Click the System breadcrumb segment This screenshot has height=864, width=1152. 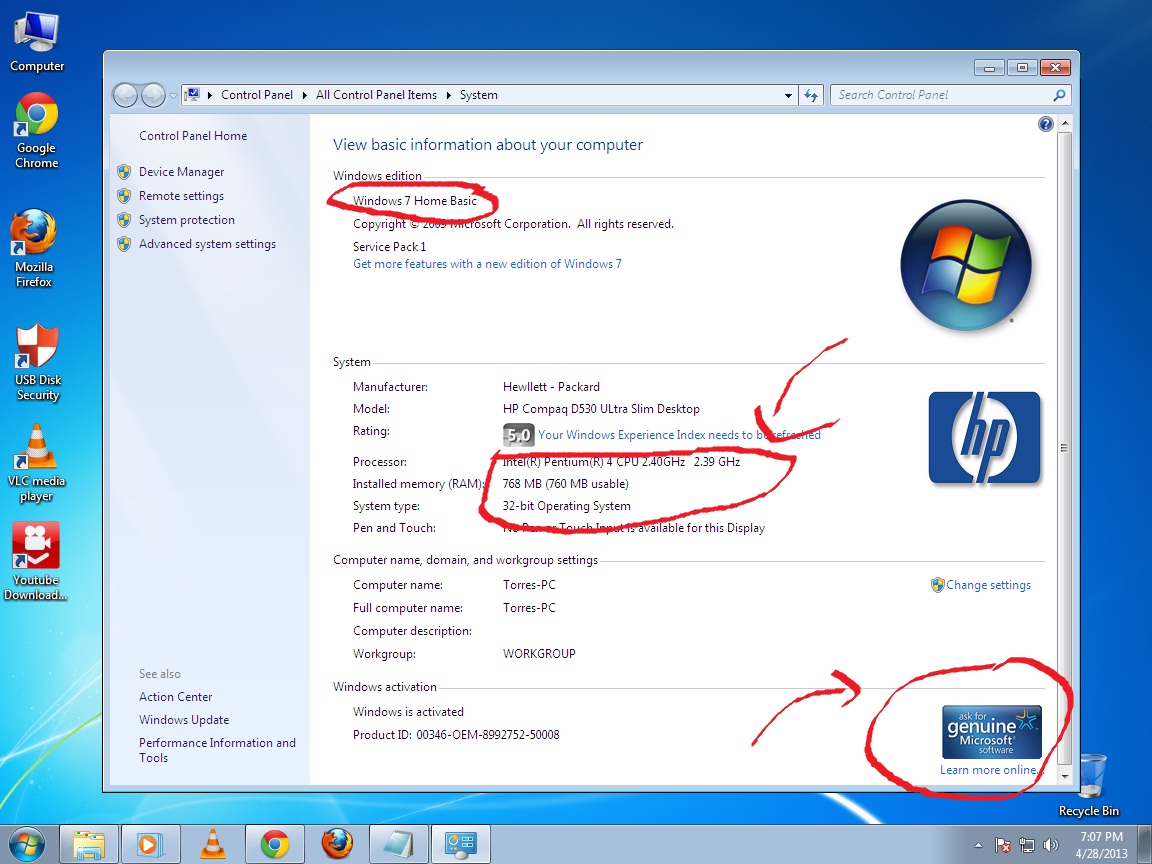coord(478,95)
